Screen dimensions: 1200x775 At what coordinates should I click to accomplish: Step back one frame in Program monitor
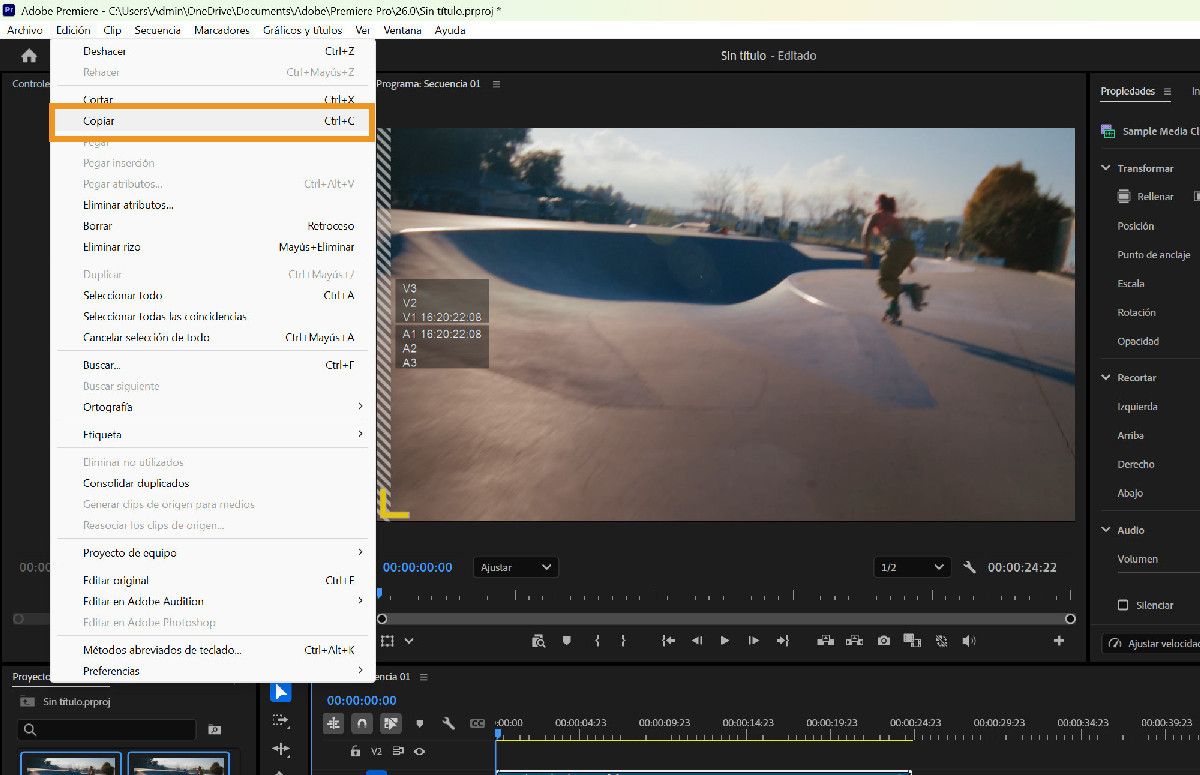pyautogui.click(x=697, y=641)
